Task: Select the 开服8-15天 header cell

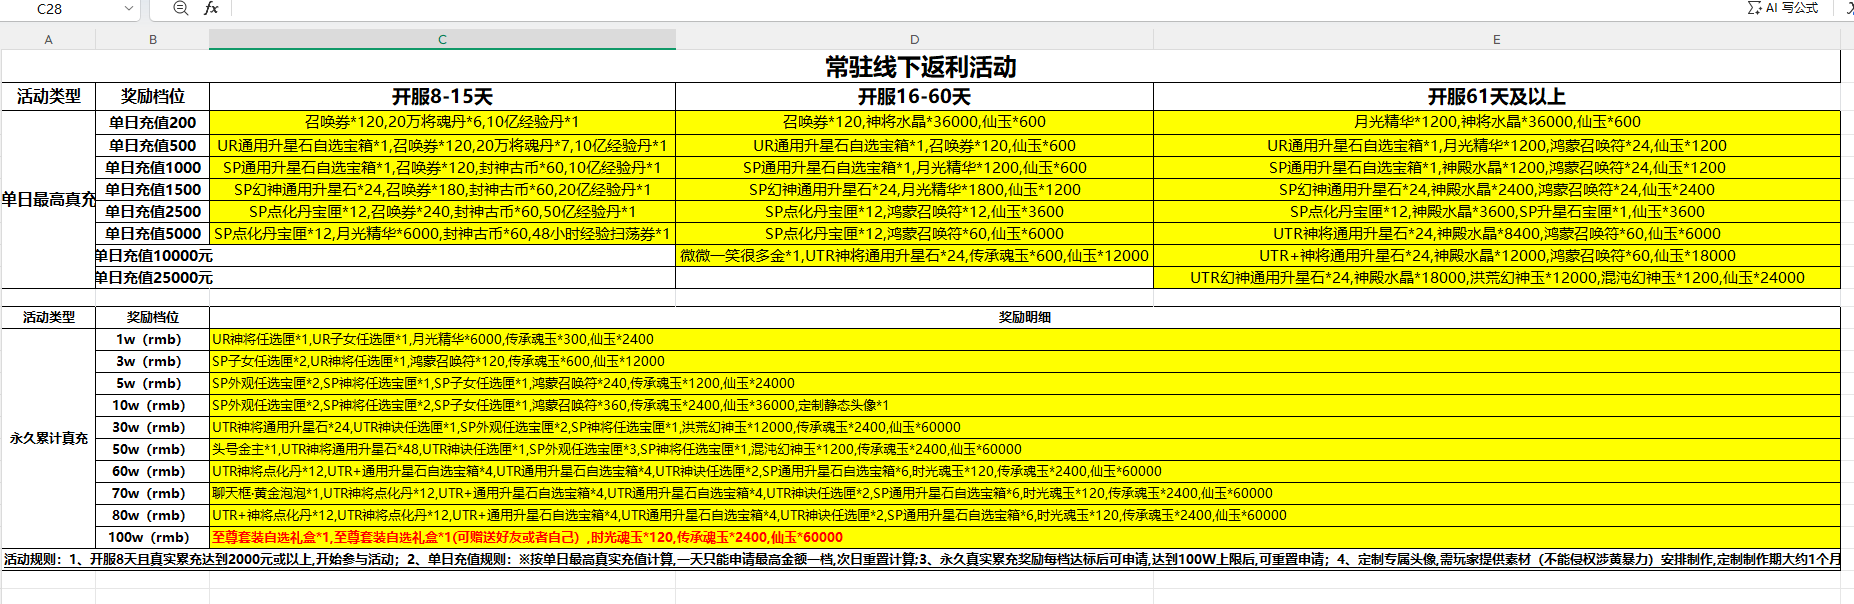Action: point(442,97)
